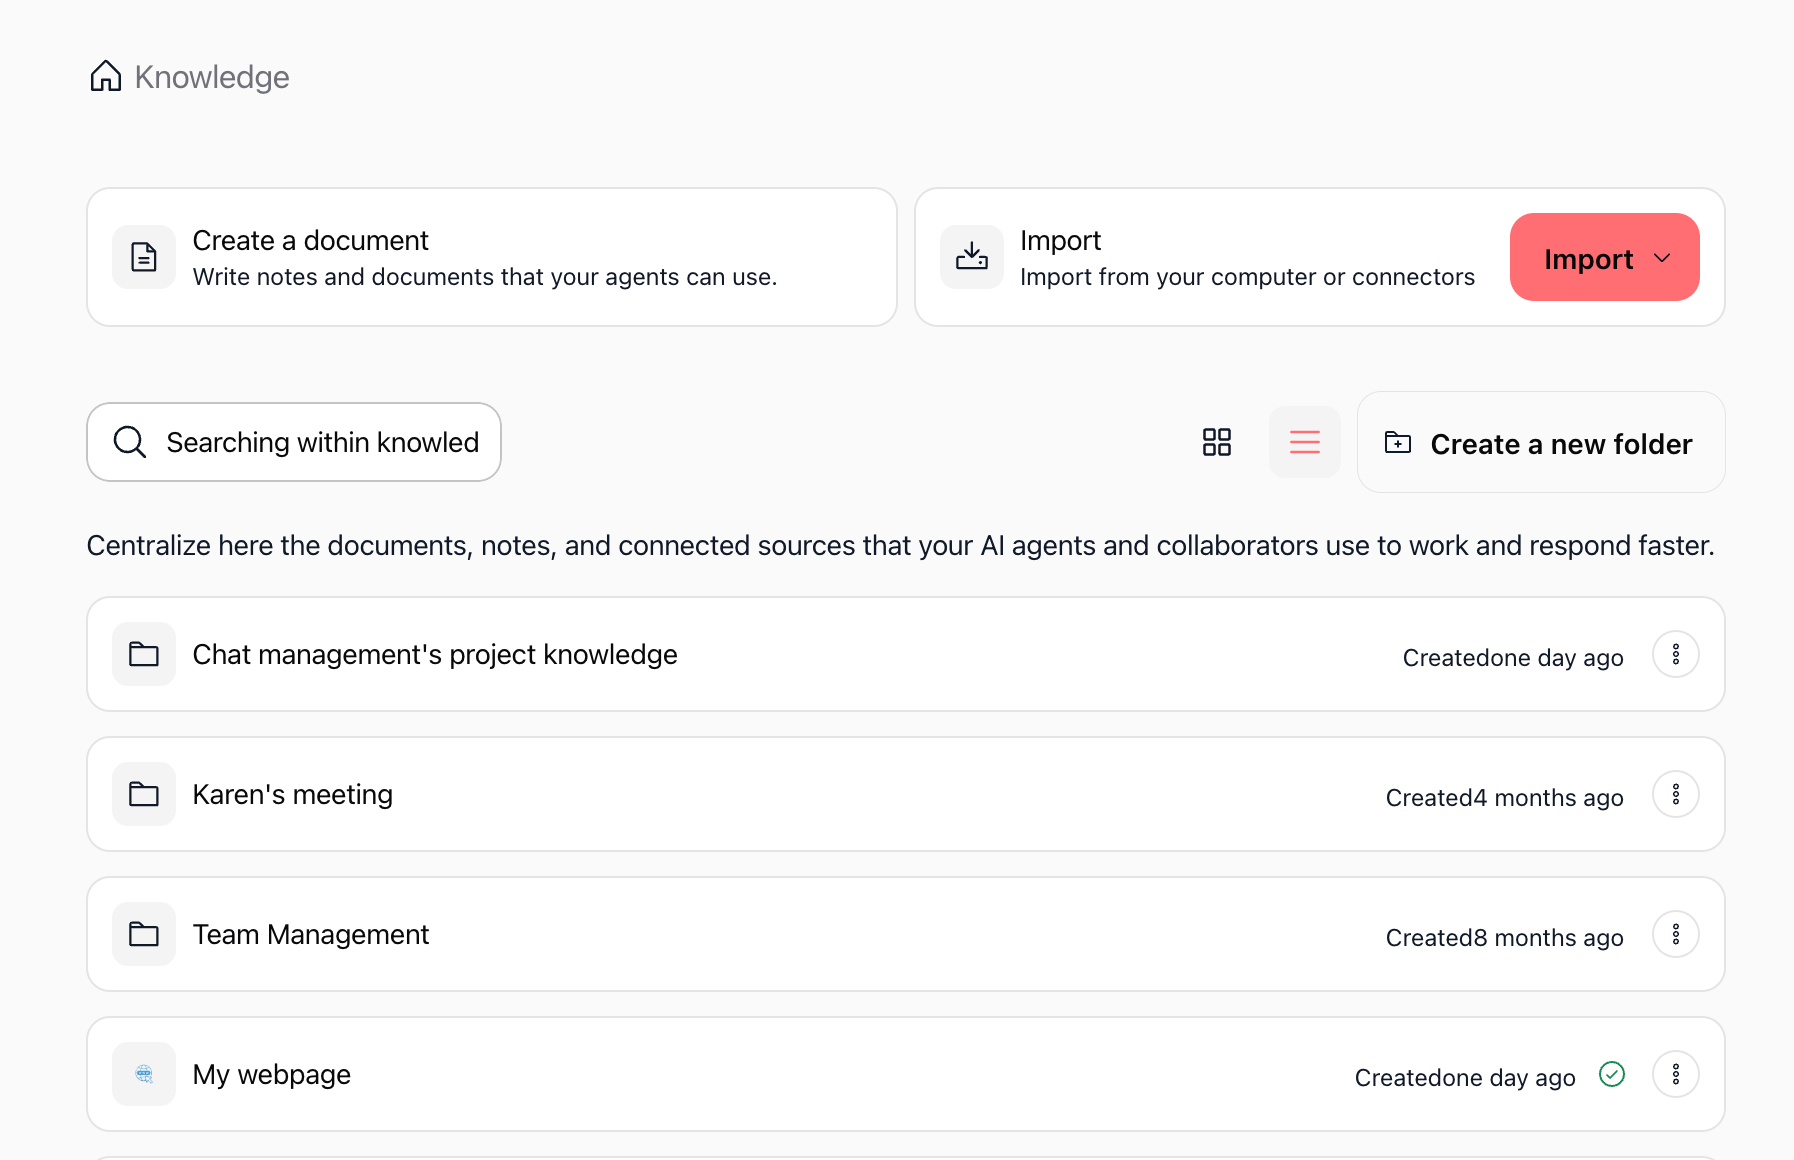Click My webpage's "Createdone day ago" text
1794x1160 pixels.
[1465, 1077]
